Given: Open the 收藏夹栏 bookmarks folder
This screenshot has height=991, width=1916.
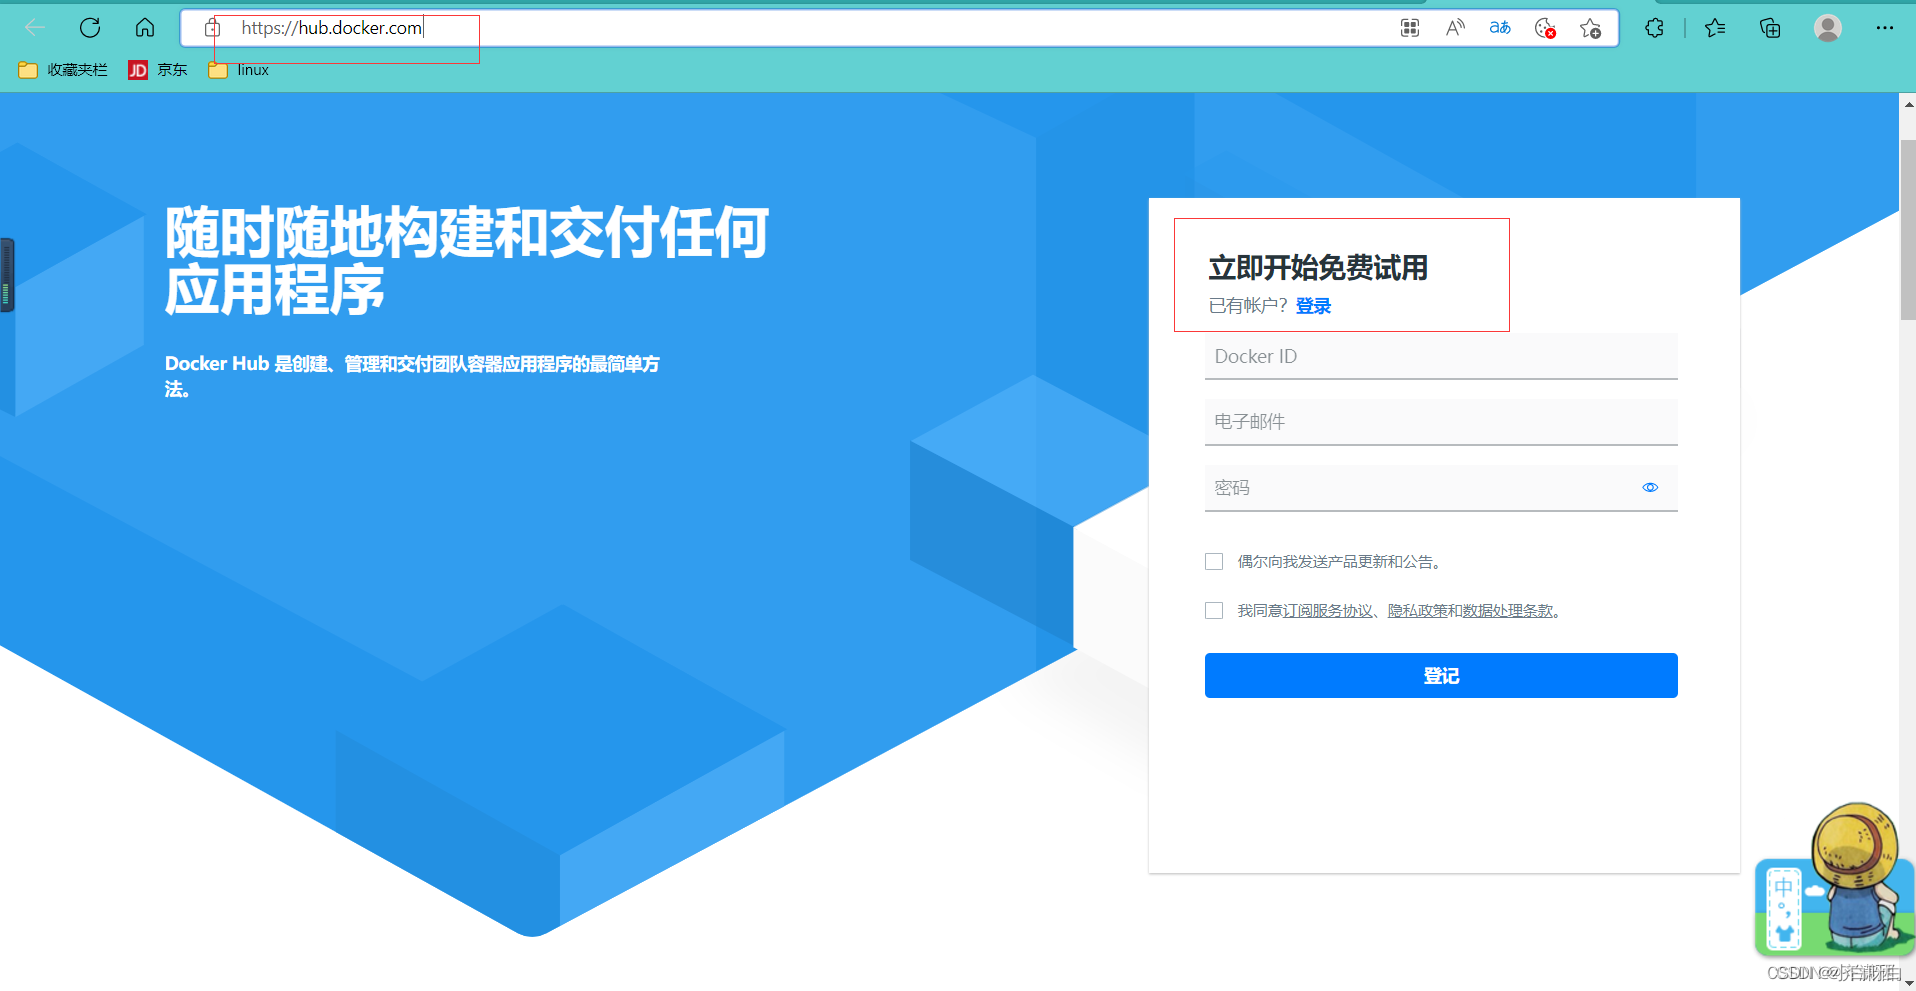Looking at the screenshot, I should click(x=63, y=70).
